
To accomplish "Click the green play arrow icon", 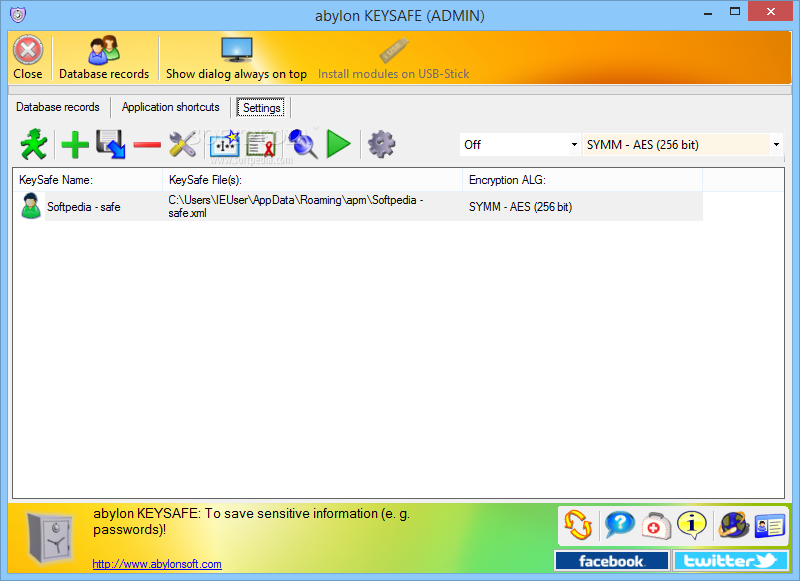I will (339, 144).
